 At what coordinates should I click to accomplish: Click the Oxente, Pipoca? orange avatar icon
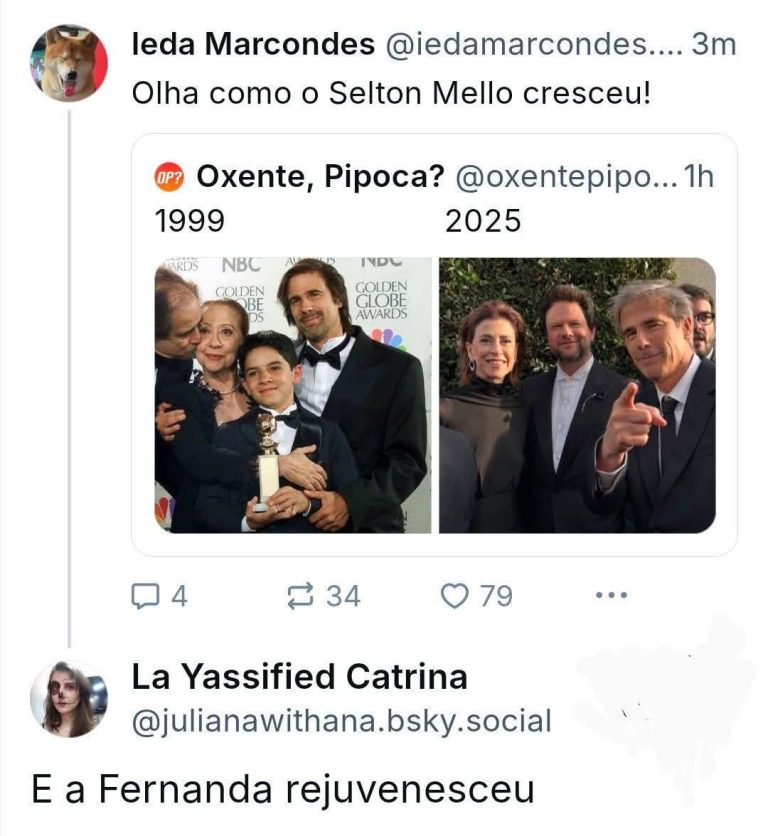tap(170, 177)
